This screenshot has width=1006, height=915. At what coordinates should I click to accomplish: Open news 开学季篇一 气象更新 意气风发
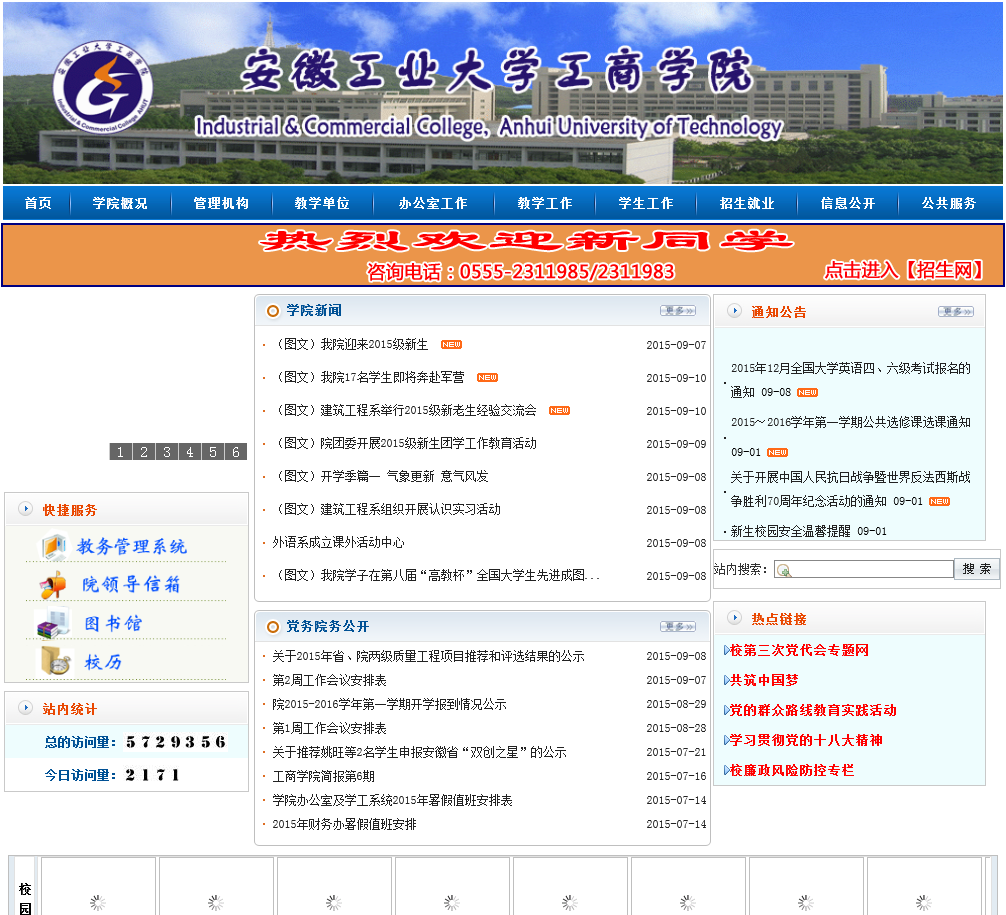point(380,477)
